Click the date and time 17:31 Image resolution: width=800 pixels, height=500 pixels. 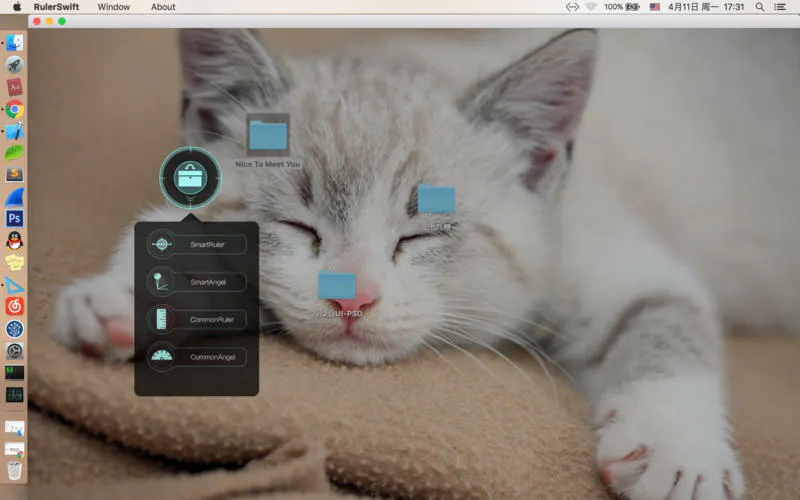coord(706,7)
